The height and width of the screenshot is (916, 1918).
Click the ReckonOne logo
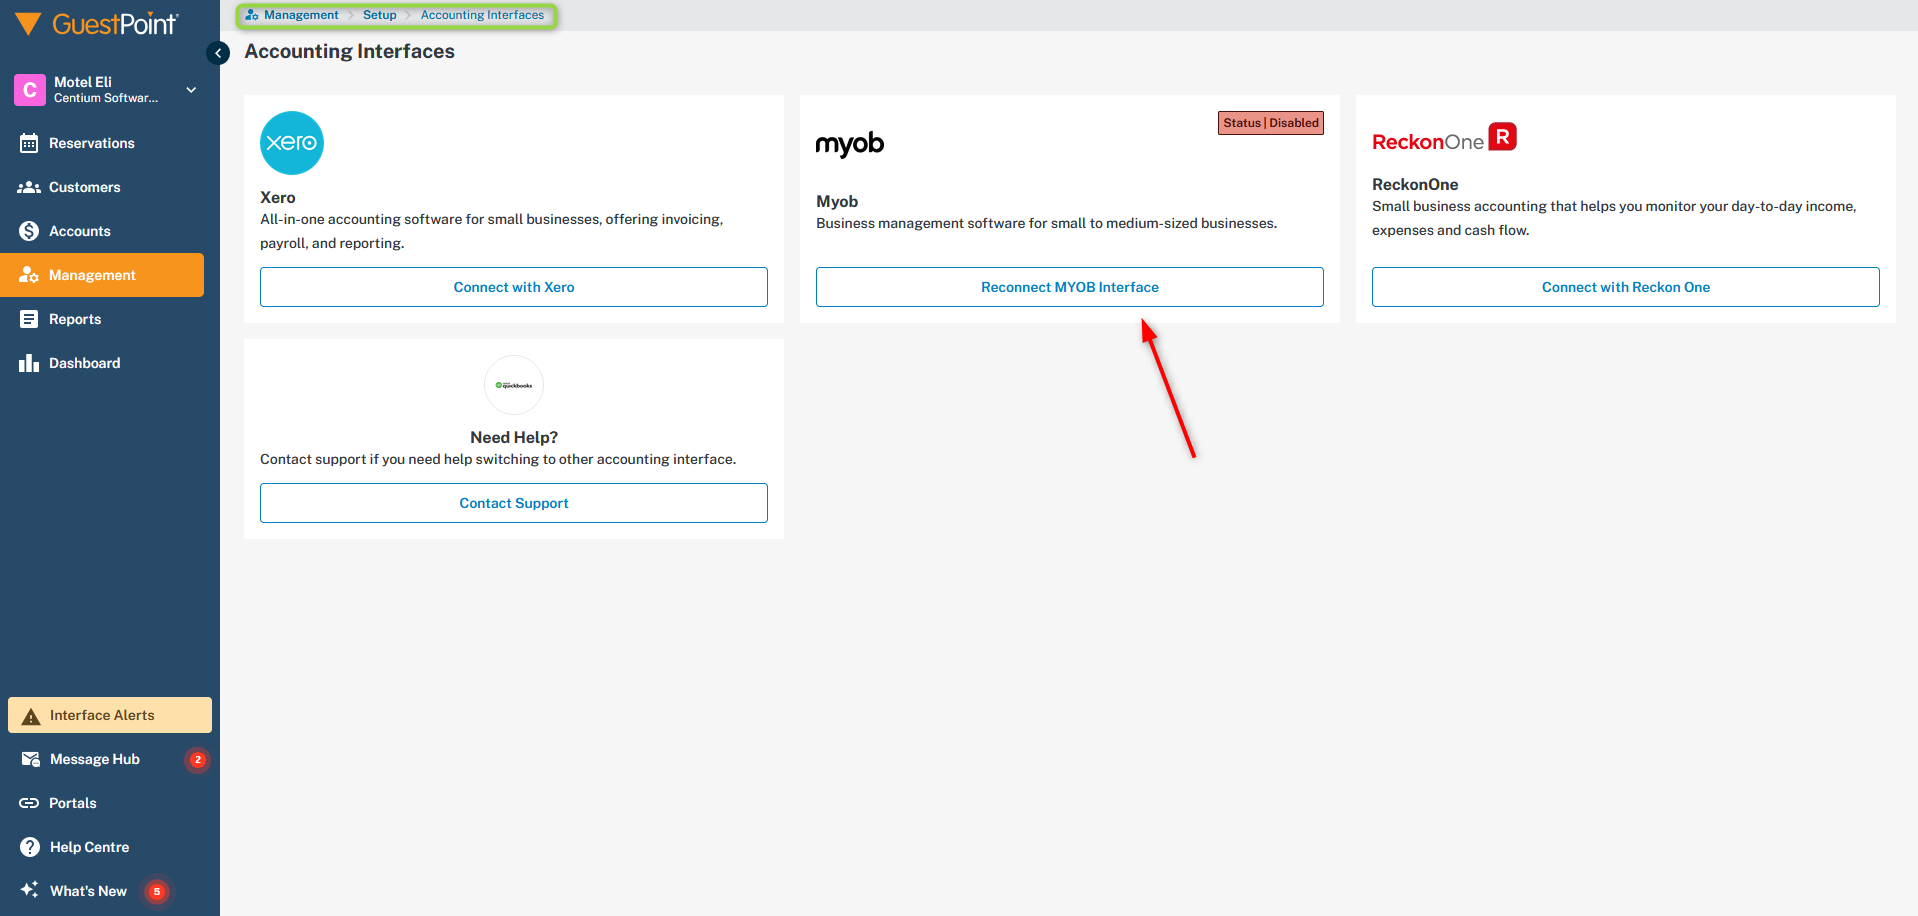click(1444, 138)
